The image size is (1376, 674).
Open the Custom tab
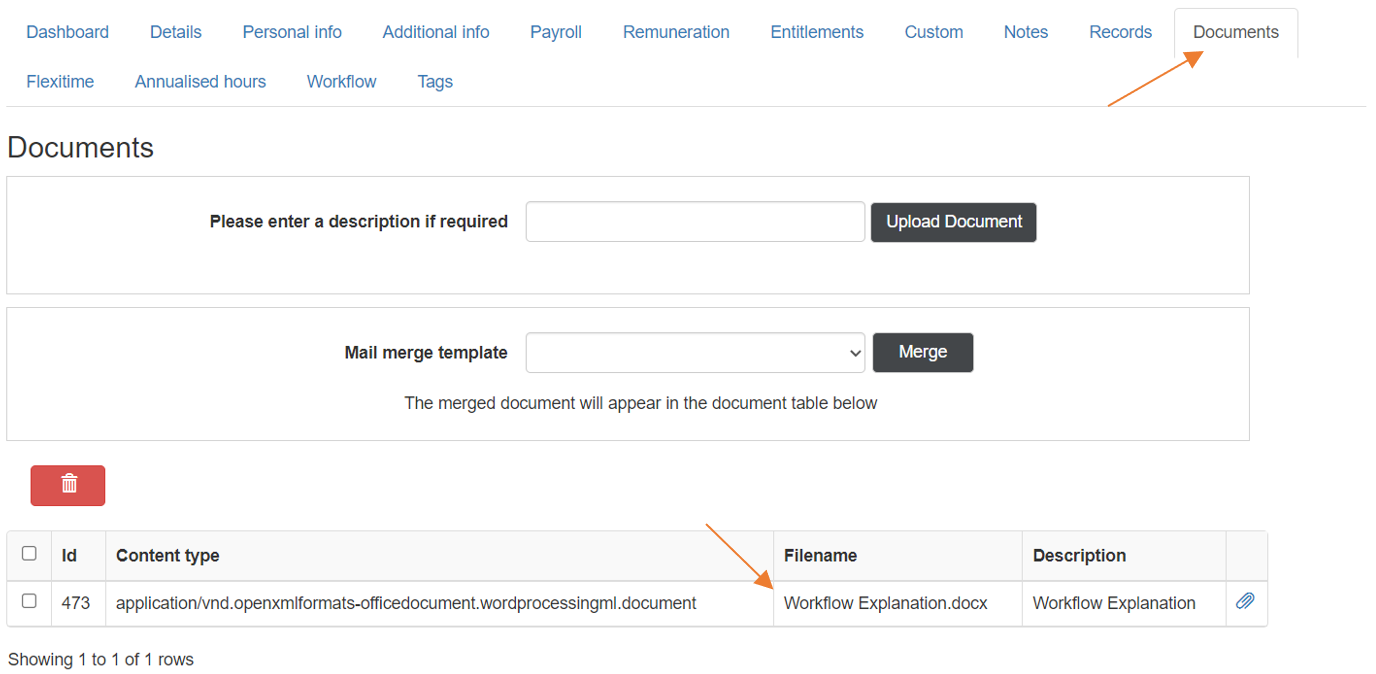[x=934, y=32]
